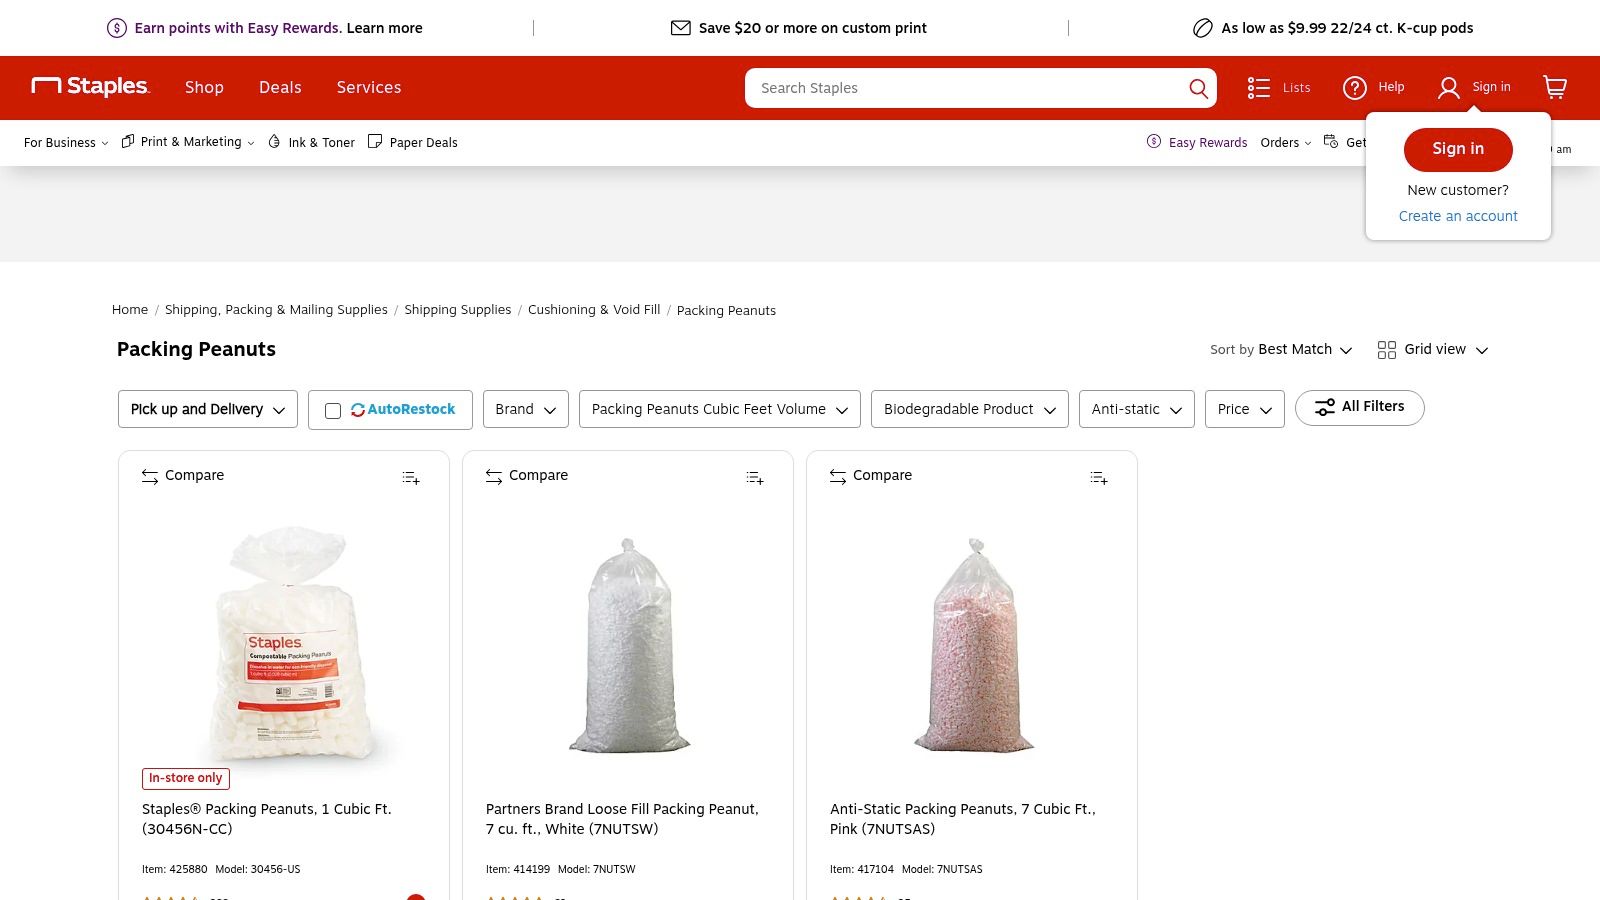Viewport: 1600px width, 900px height.
Task: Open Partners Brand white peanuts image
Action: point(628,645)
